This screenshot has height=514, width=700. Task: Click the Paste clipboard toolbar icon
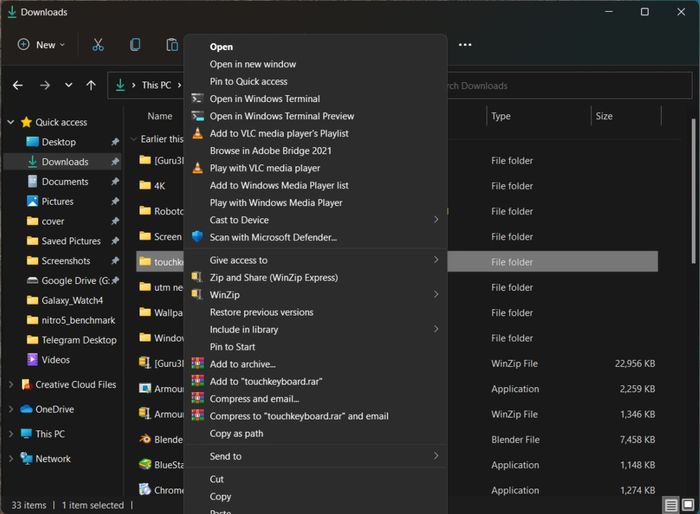172,45
